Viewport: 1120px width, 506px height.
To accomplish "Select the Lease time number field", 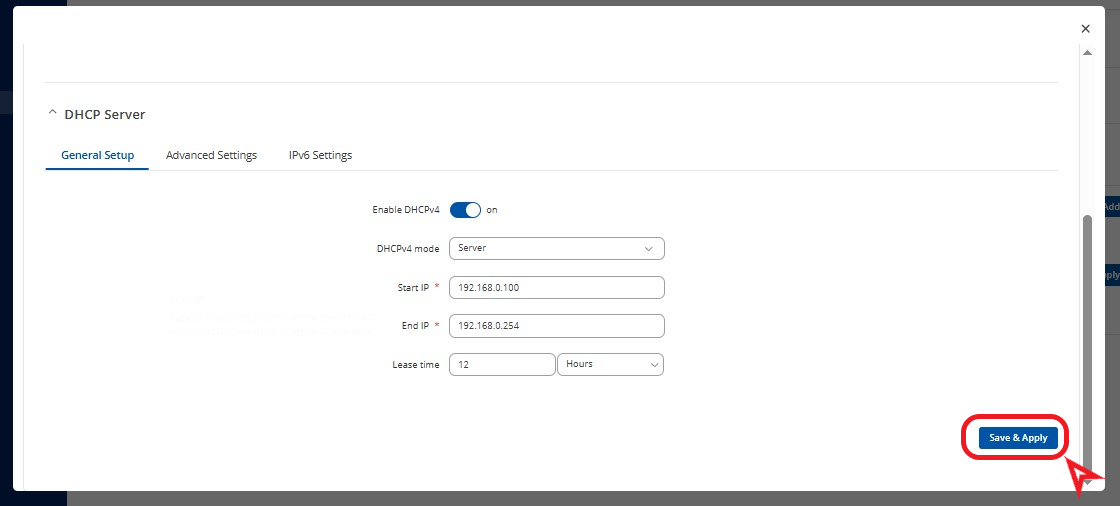I will 501,365.
